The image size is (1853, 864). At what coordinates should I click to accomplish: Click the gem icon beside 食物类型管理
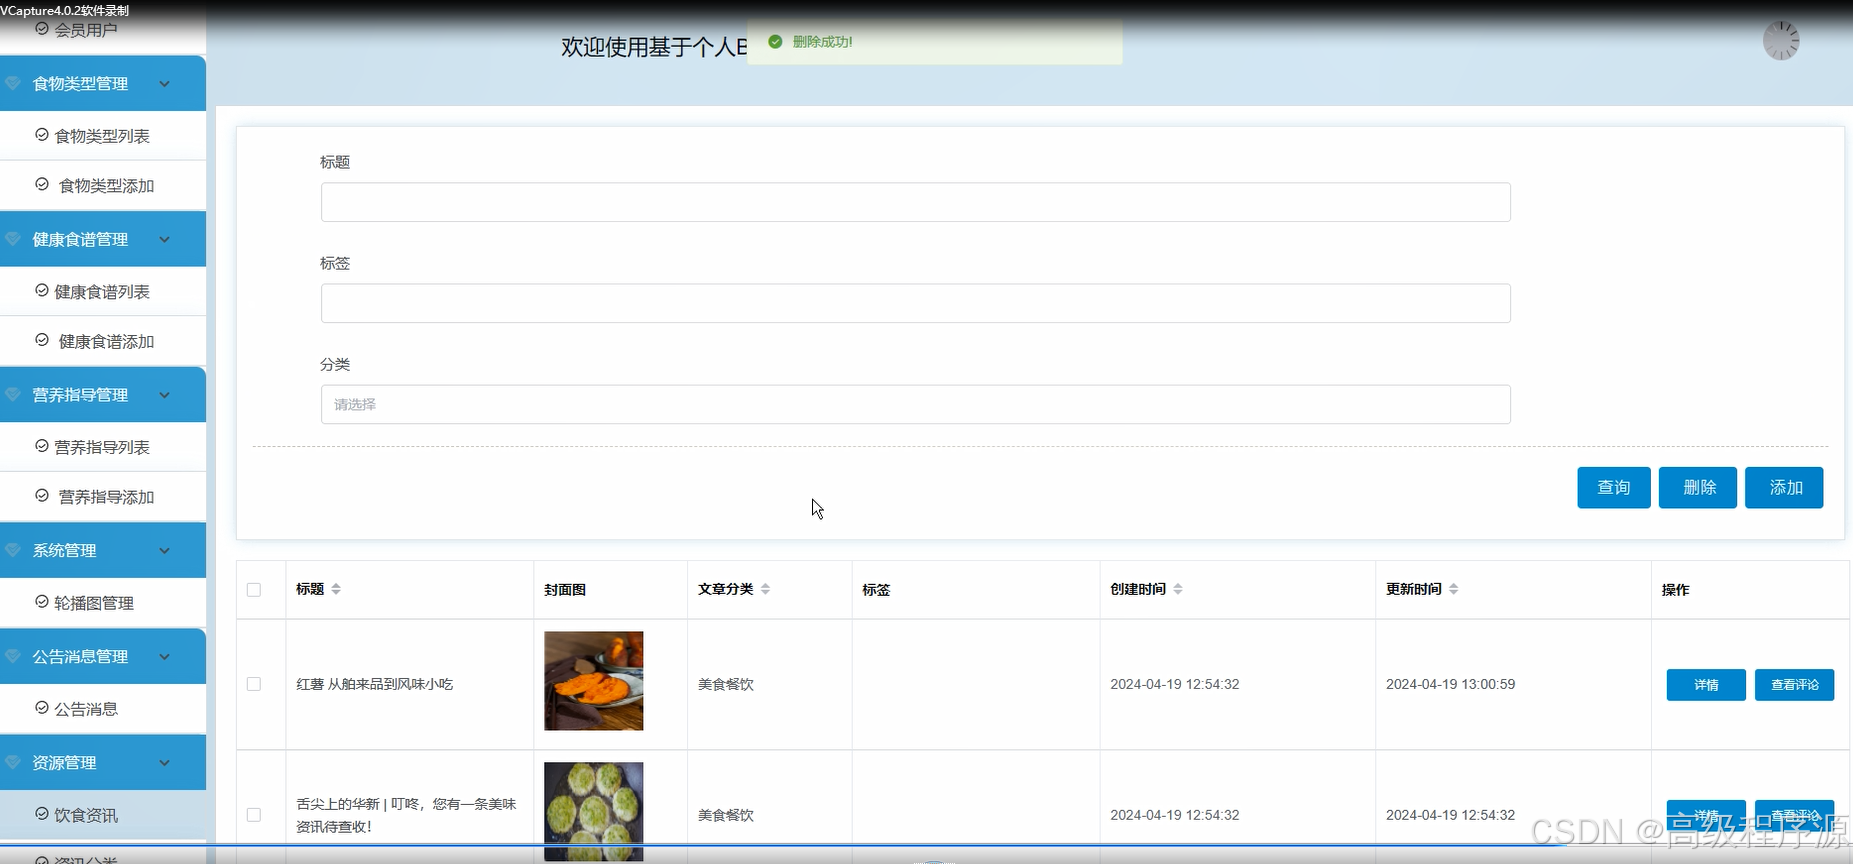pos(13,83)
